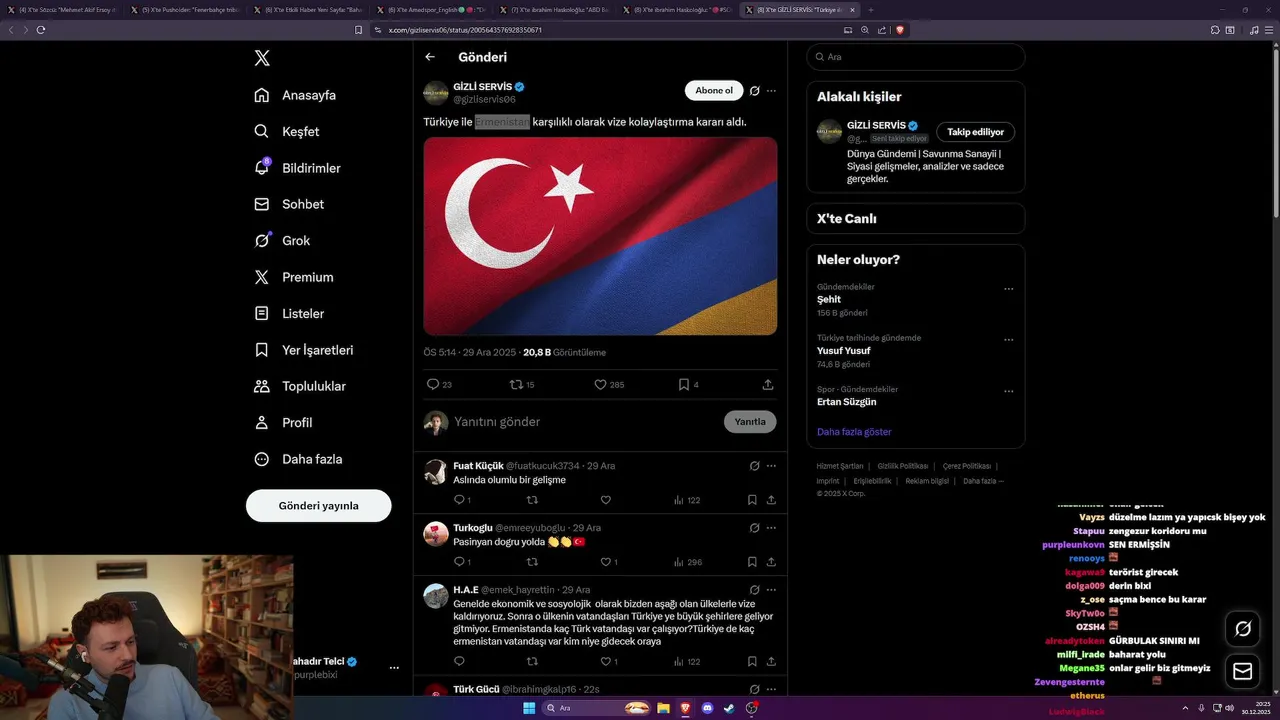Click the Brave shields icon in address bar
1280x720 pixels.
click(x=901, y=30)
